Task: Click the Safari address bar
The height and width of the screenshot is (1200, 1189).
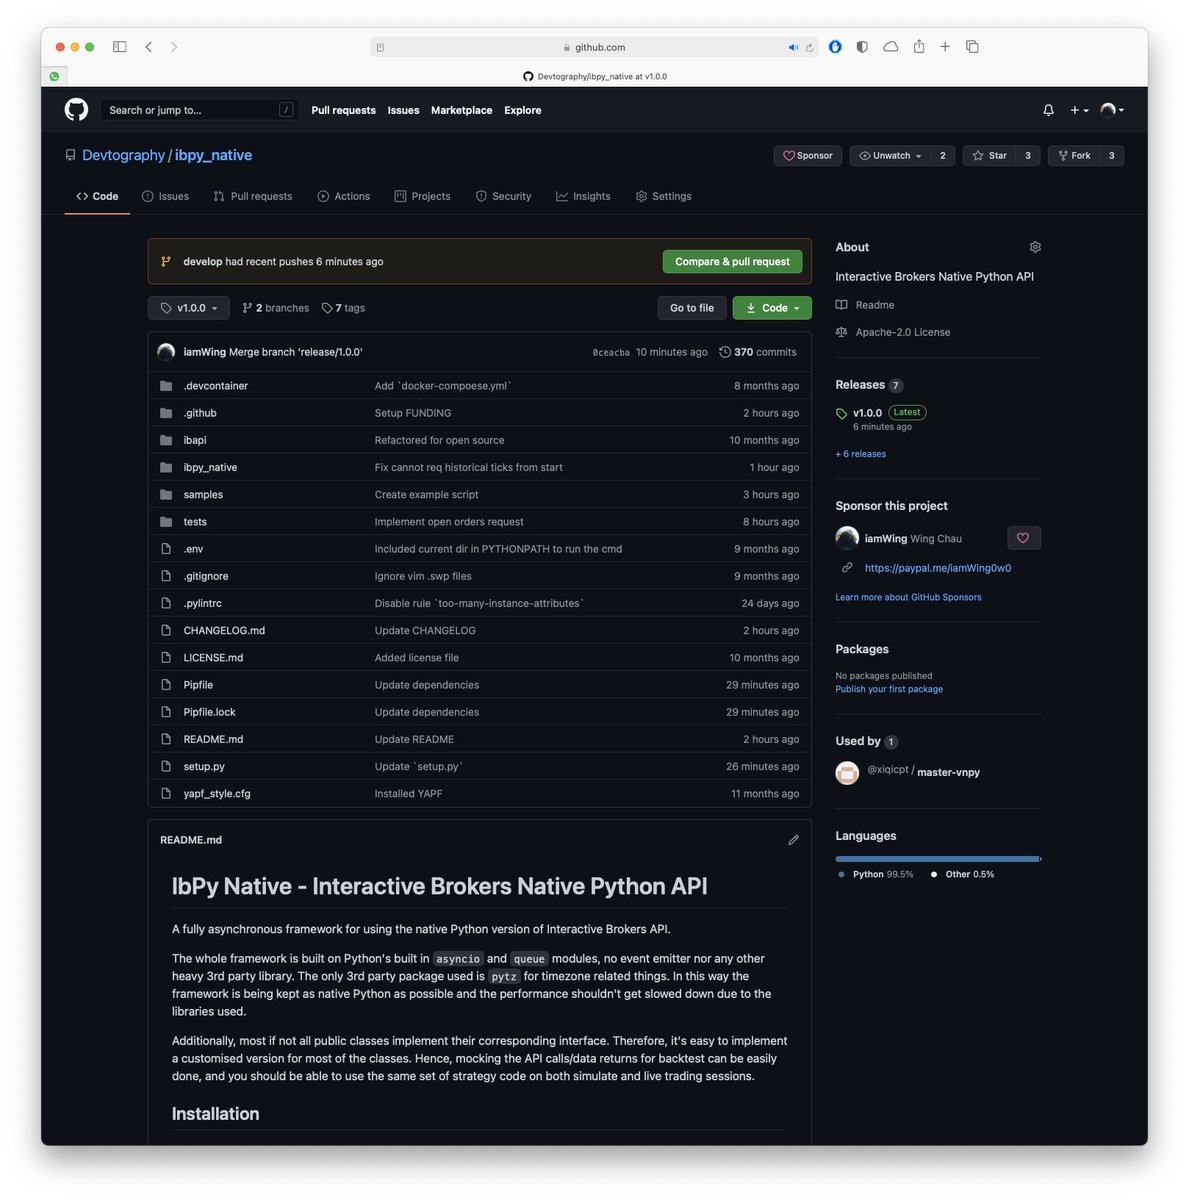Action: click(594, 47)
